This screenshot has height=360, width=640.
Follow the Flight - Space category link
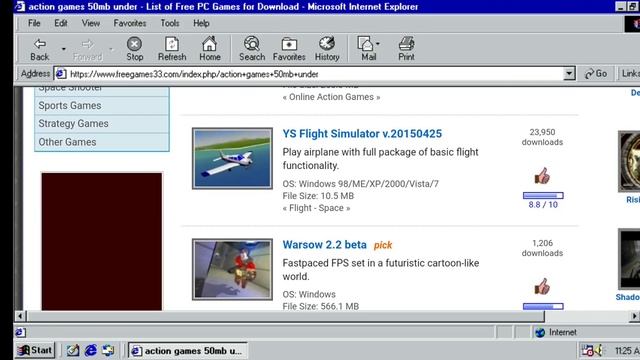[x=316, y=208]
